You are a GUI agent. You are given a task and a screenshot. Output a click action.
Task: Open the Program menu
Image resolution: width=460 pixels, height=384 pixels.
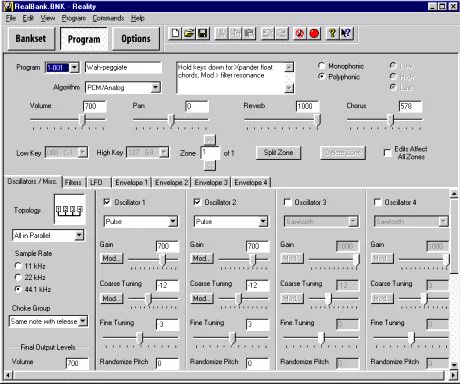(x=74, y=18)
